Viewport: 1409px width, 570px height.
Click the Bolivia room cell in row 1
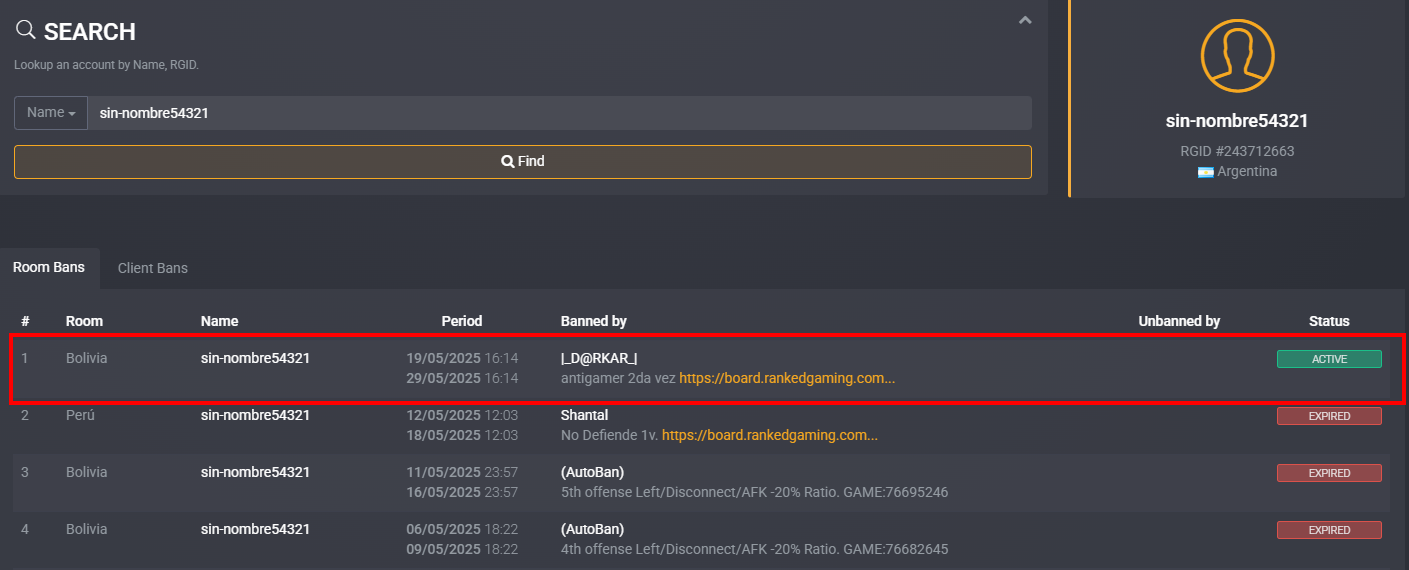coord(86,358)
